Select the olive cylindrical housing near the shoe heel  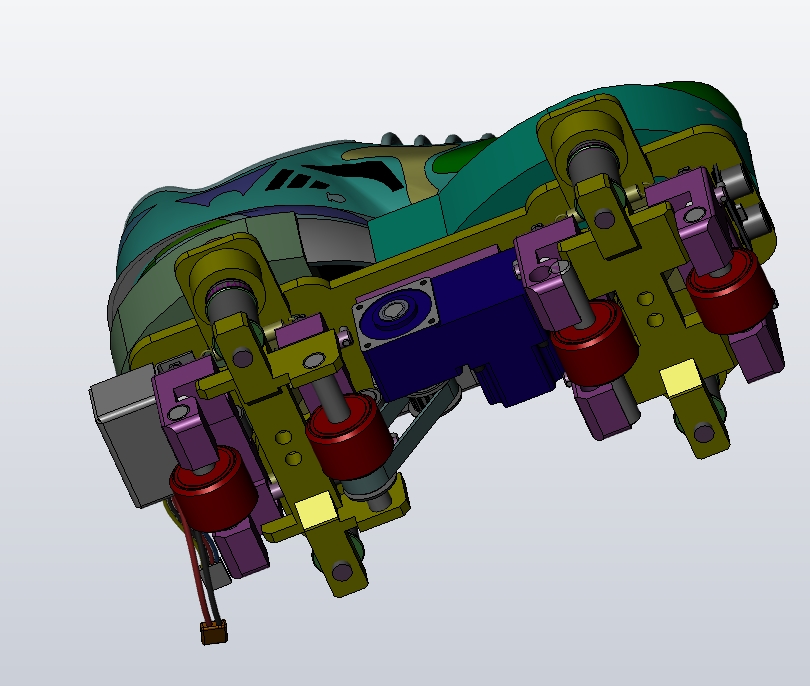pyautogui.click(x=589, y=135)
